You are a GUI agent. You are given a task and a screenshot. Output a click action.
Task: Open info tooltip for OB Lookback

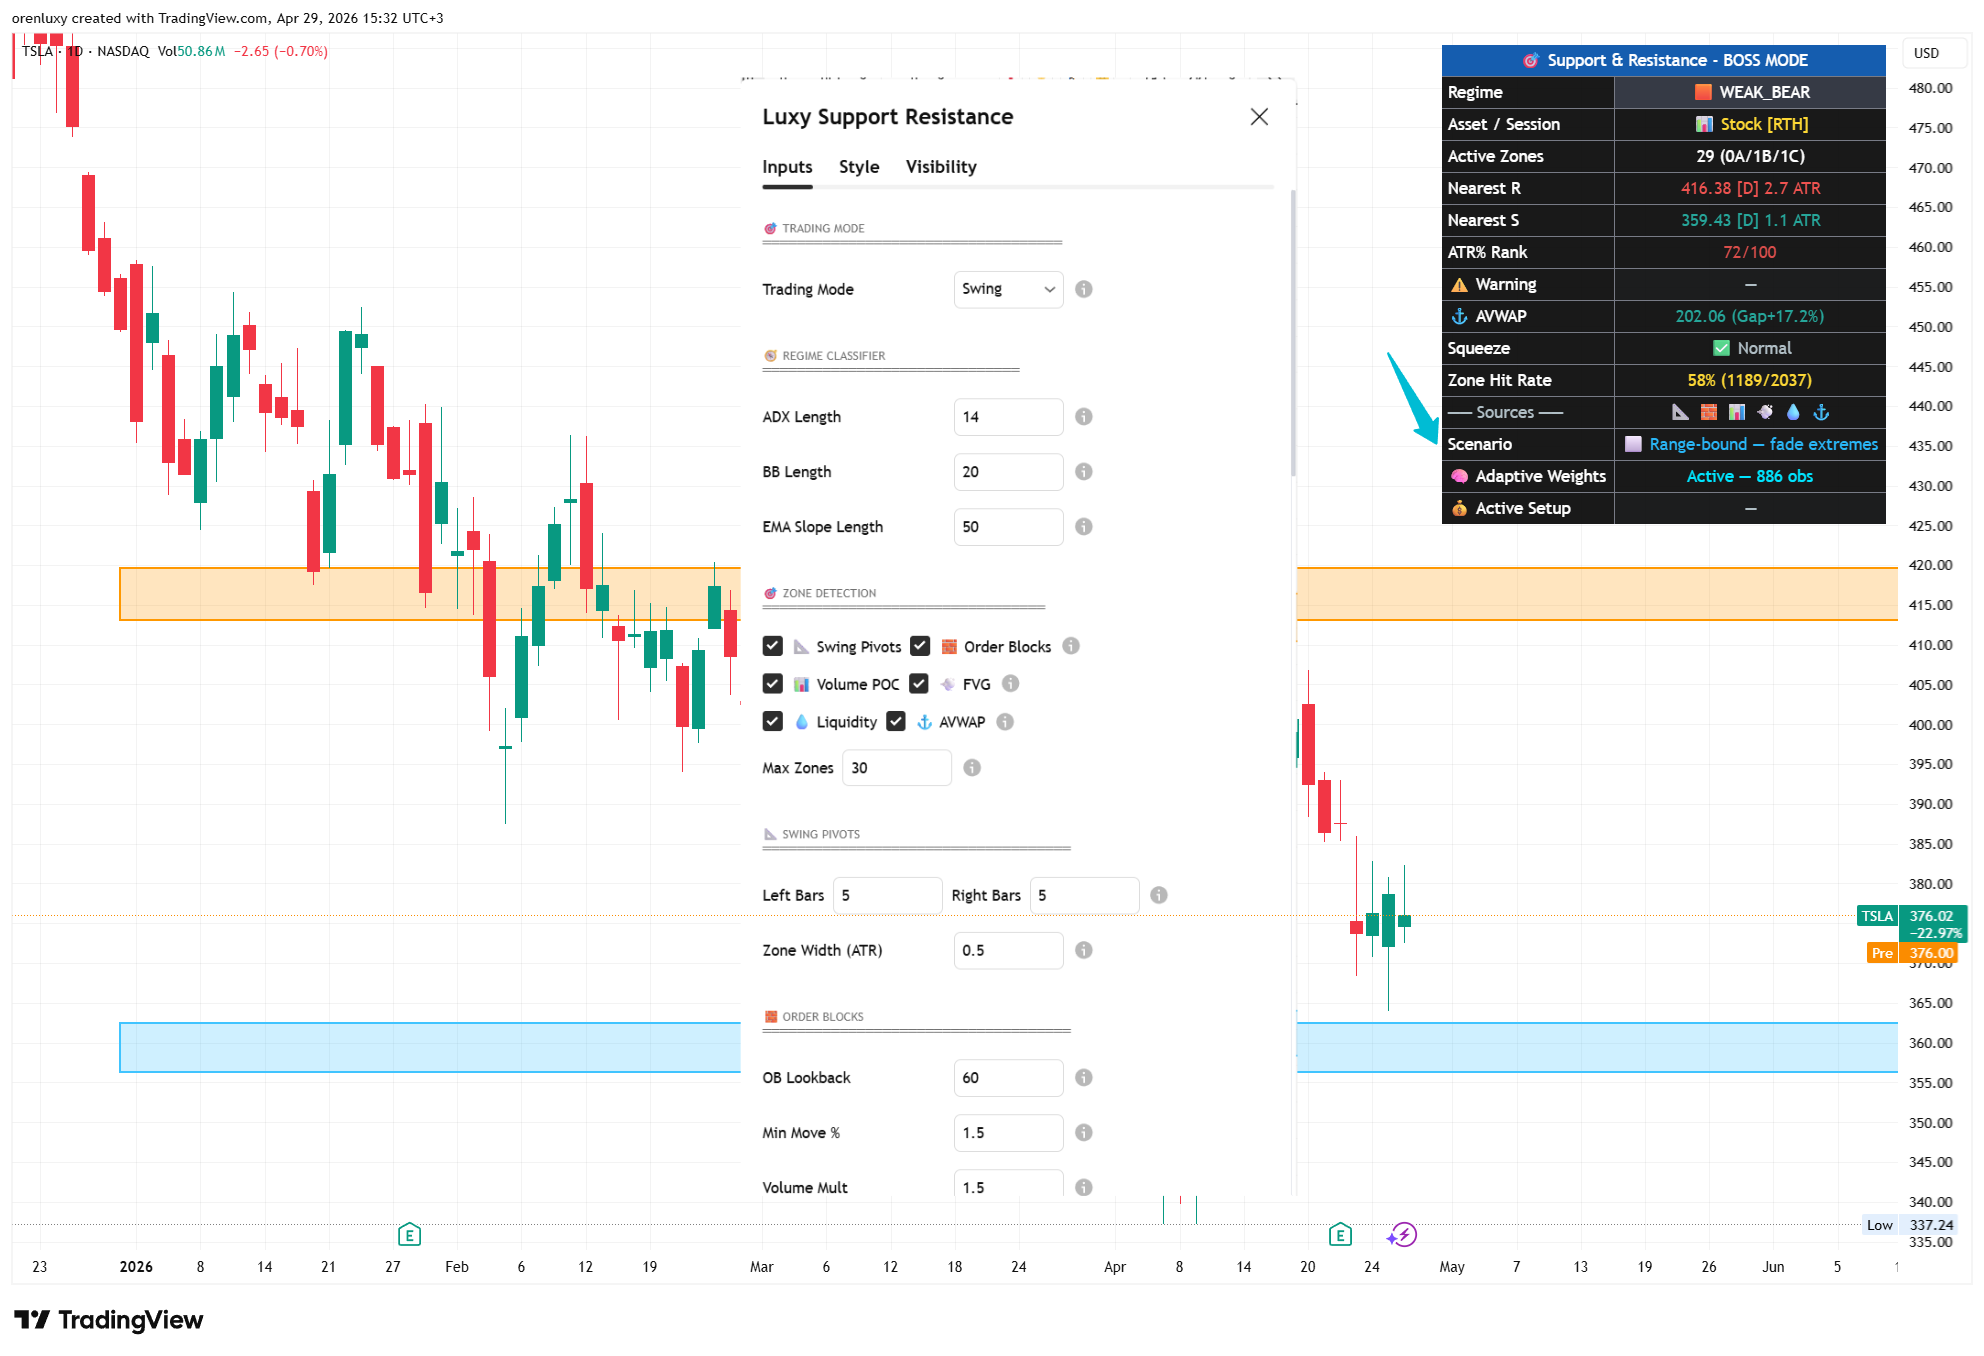click(x=1083, y=1078)
